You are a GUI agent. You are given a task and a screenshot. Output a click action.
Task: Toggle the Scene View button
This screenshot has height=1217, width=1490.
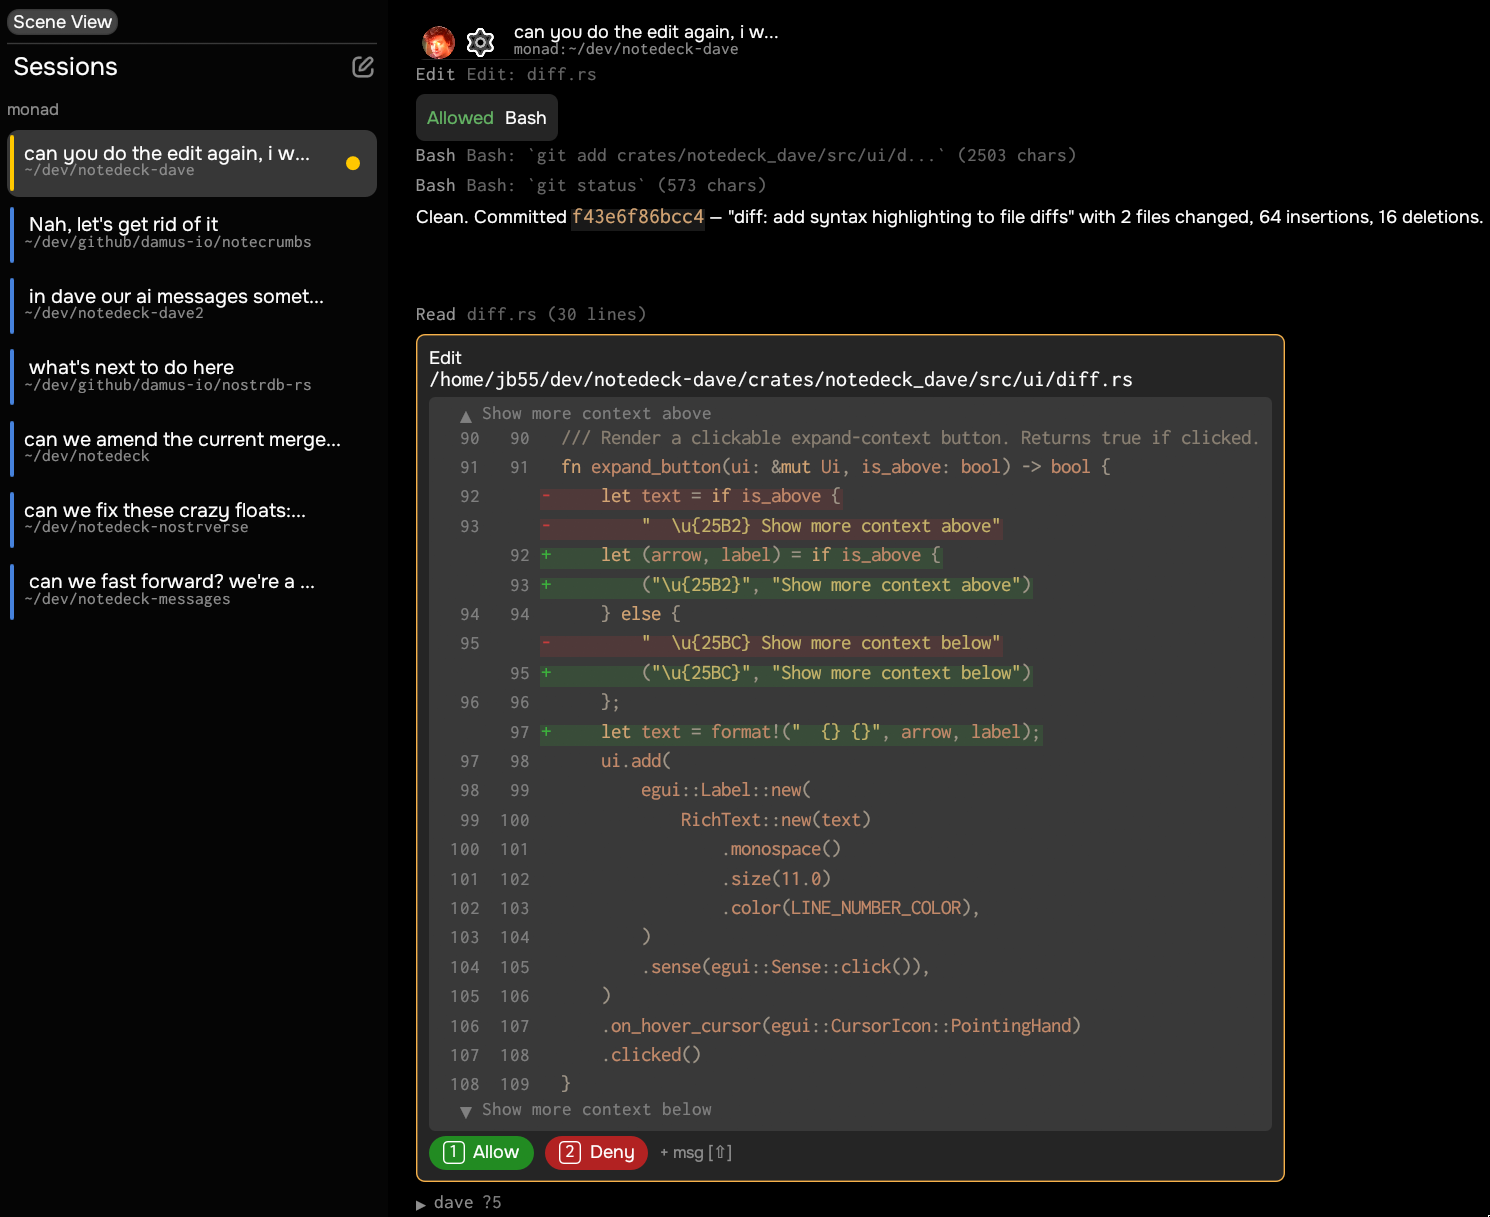coord(62,22)
